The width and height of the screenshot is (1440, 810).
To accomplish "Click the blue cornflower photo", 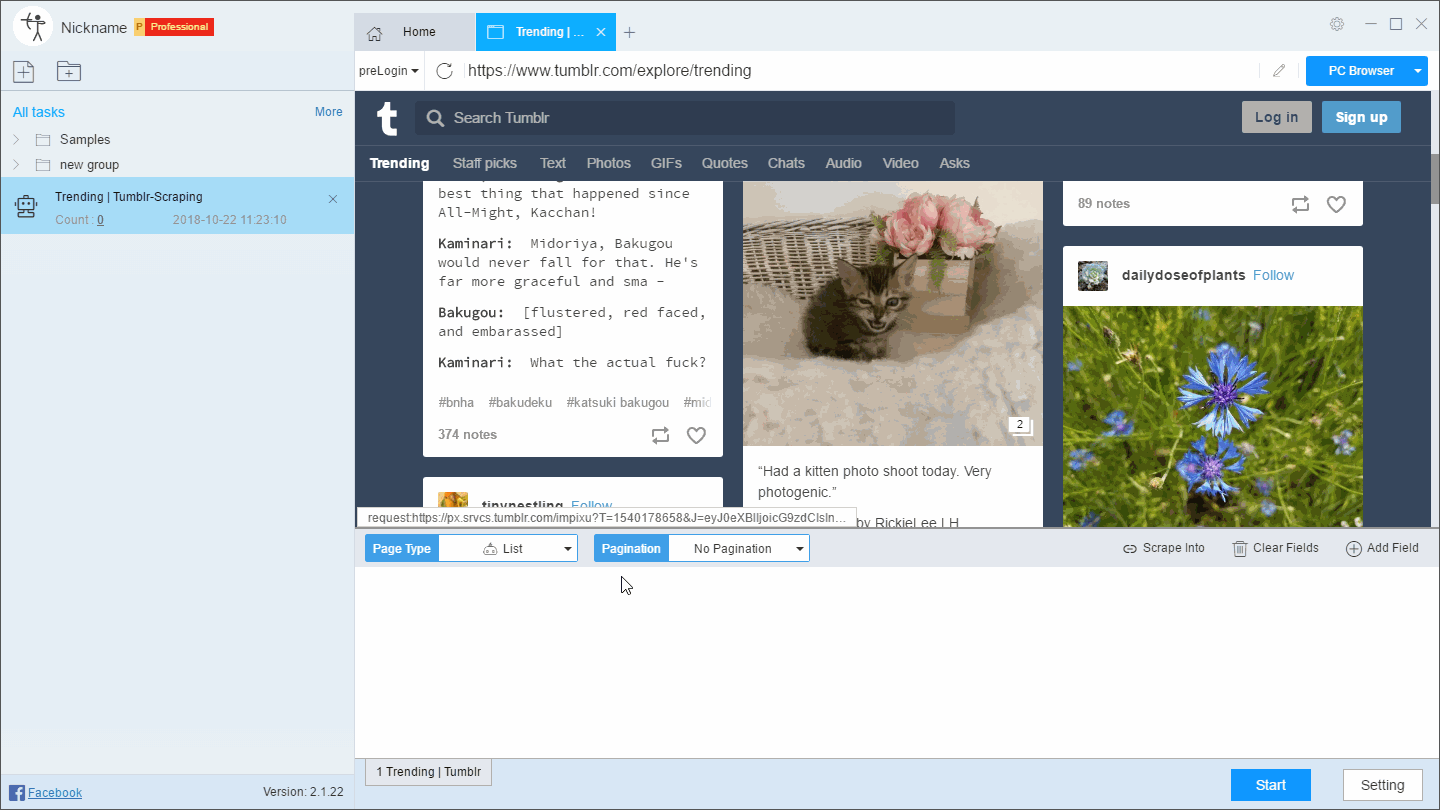I will 1213,416.
